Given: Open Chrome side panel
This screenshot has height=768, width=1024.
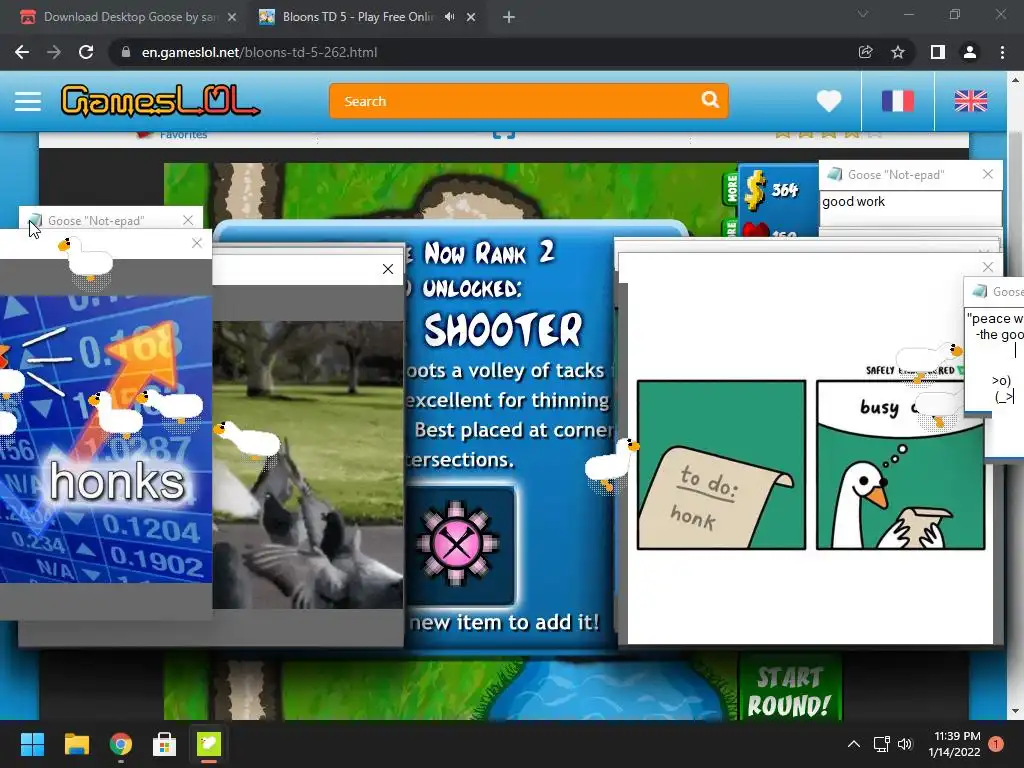Looking at the screenshot, I should (x=938, y=52).
